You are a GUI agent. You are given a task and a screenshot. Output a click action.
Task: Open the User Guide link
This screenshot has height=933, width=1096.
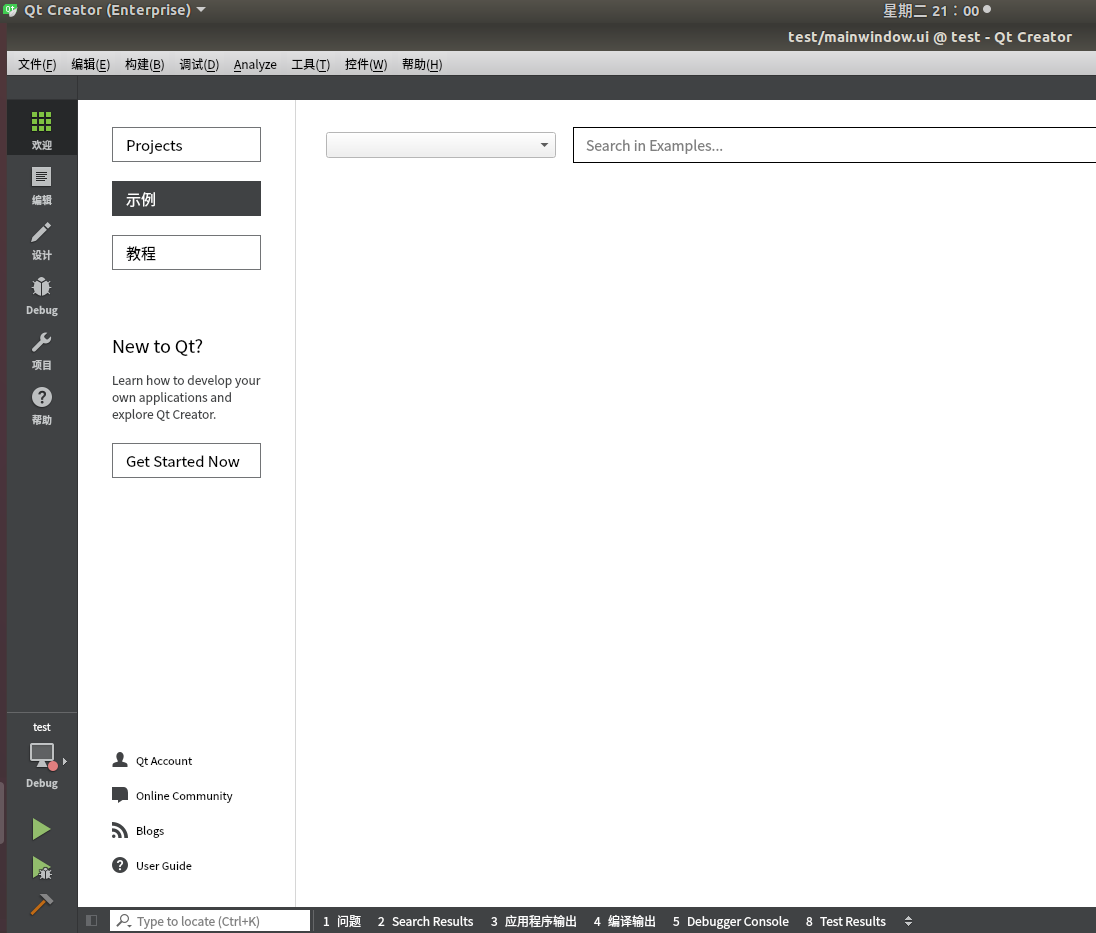164,865
